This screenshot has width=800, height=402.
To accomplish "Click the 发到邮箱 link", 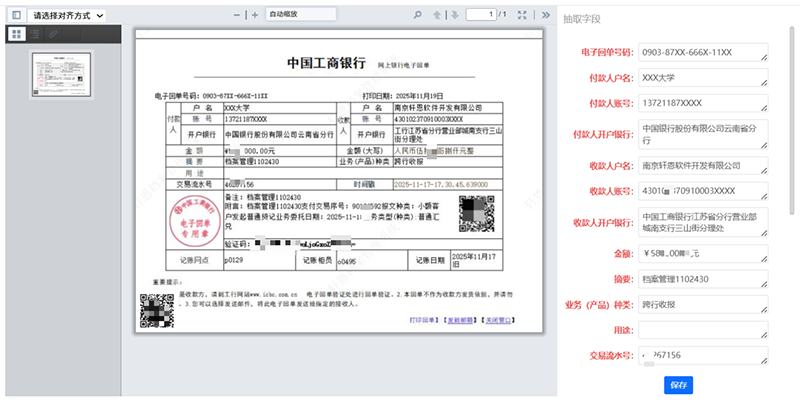I will 461,320.
